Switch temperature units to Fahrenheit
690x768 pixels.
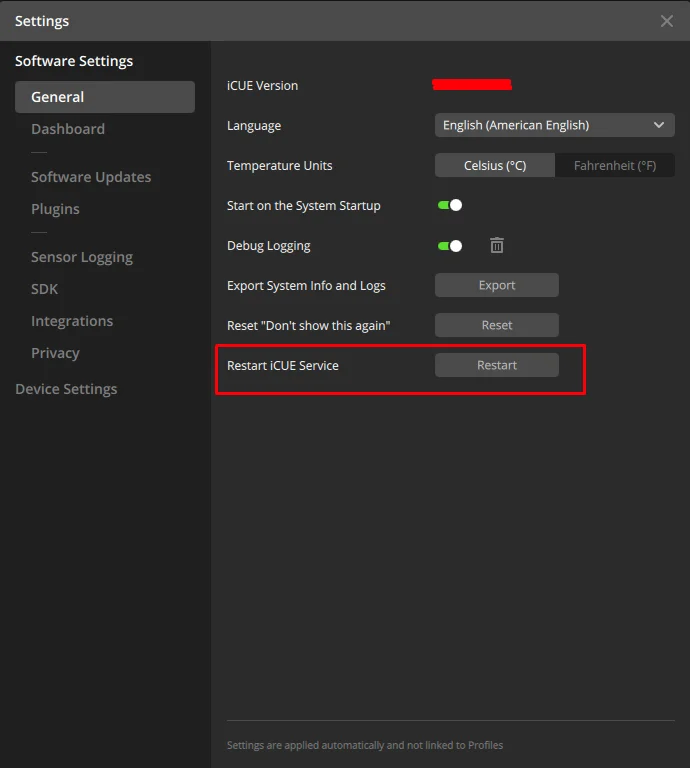pyautogui.click(x=614, y=165)
